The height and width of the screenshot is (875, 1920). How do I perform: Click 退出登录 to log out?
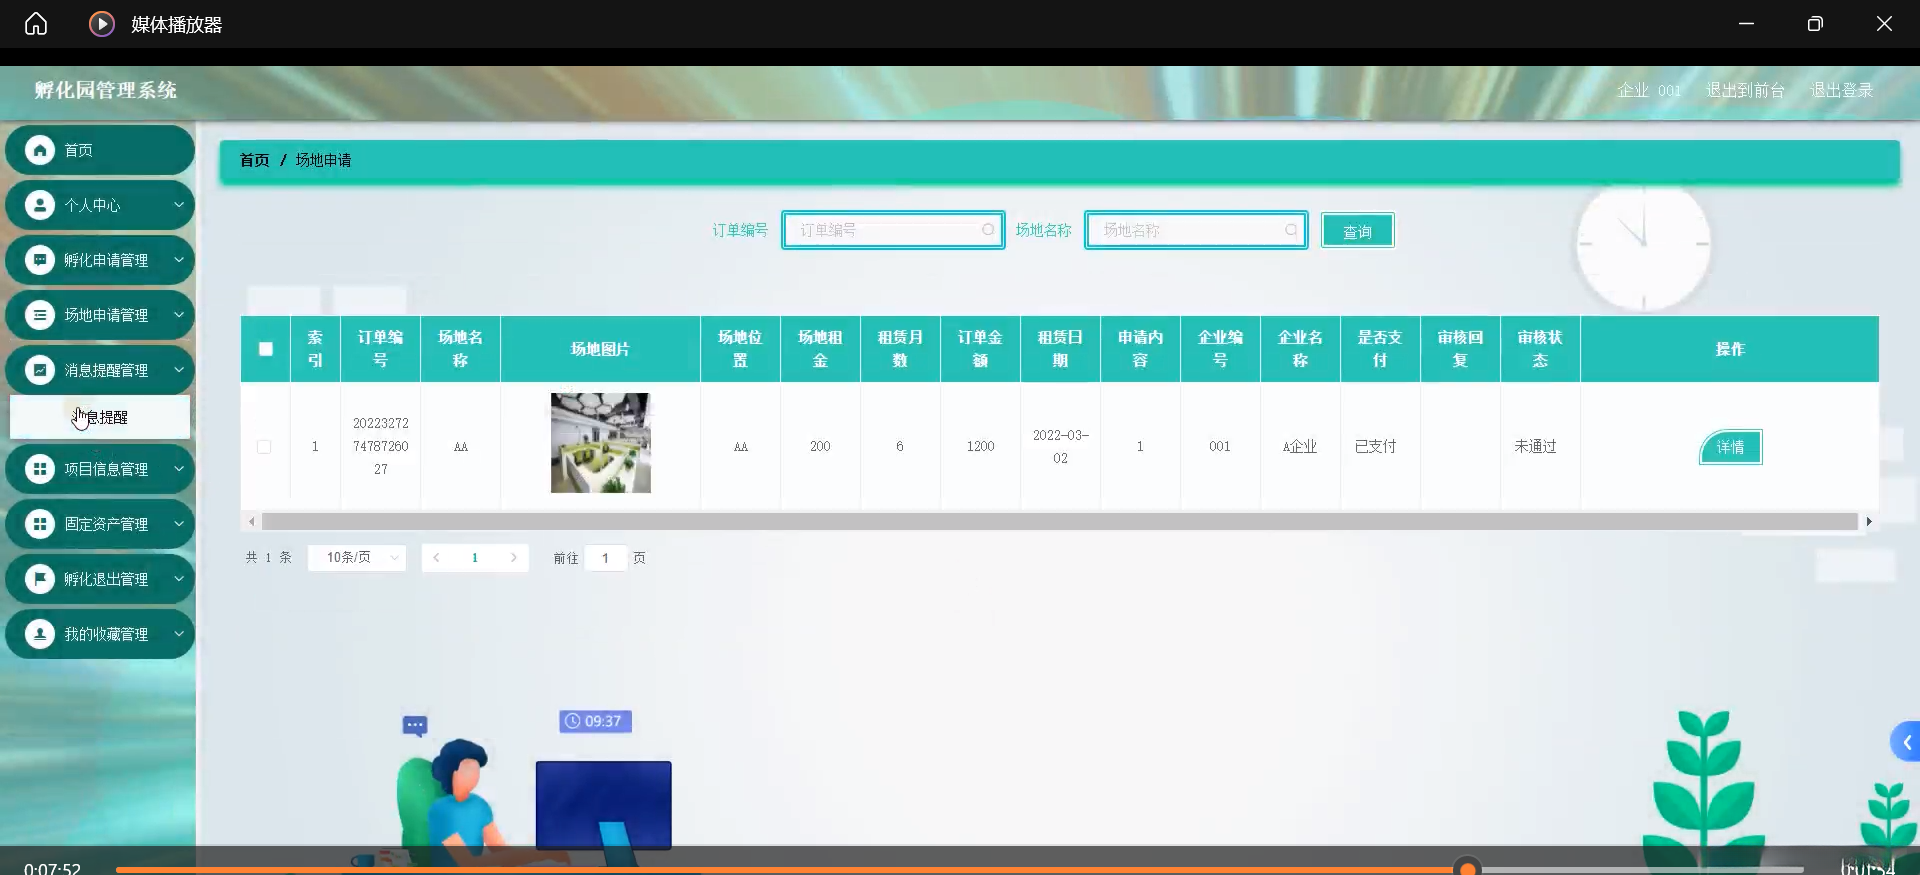[1841, 90]
